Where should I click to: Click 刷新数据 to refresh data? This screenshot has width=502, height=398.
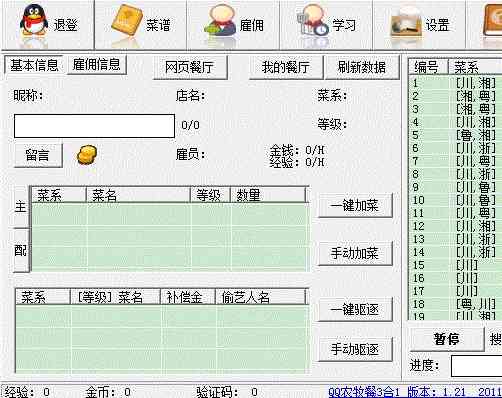point(362,67)
